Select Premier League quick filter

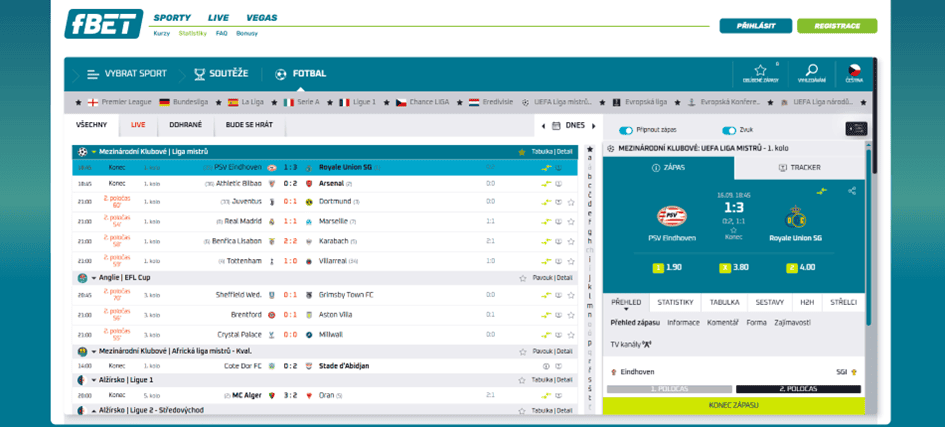(x=119, y=102)
